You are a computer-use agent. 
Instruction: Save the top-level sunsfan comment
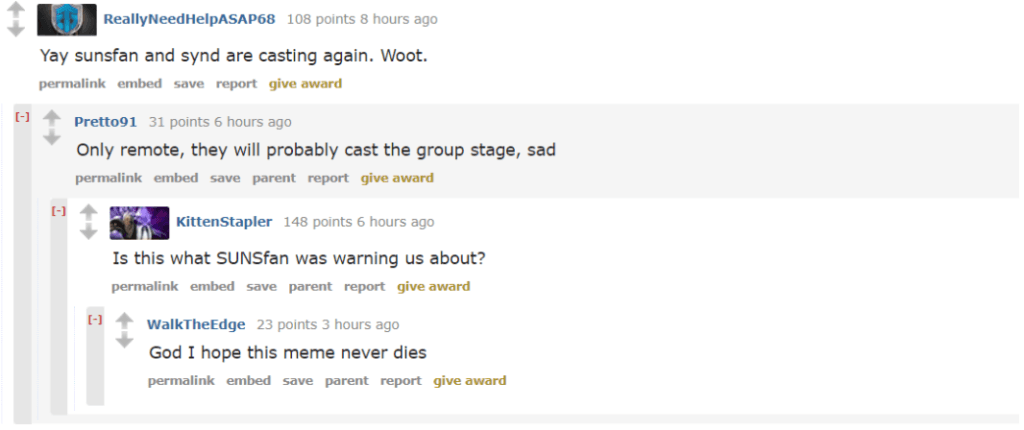(x=189, y=84)
